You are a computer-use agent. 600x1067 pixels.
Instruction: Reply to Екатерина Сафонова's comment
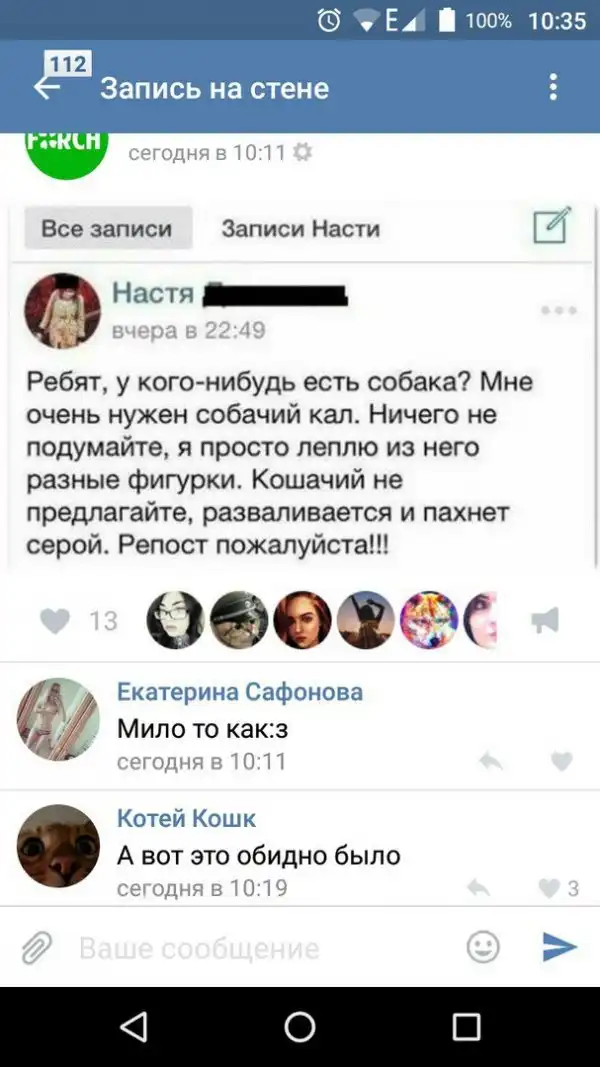[x=490, y=761]
